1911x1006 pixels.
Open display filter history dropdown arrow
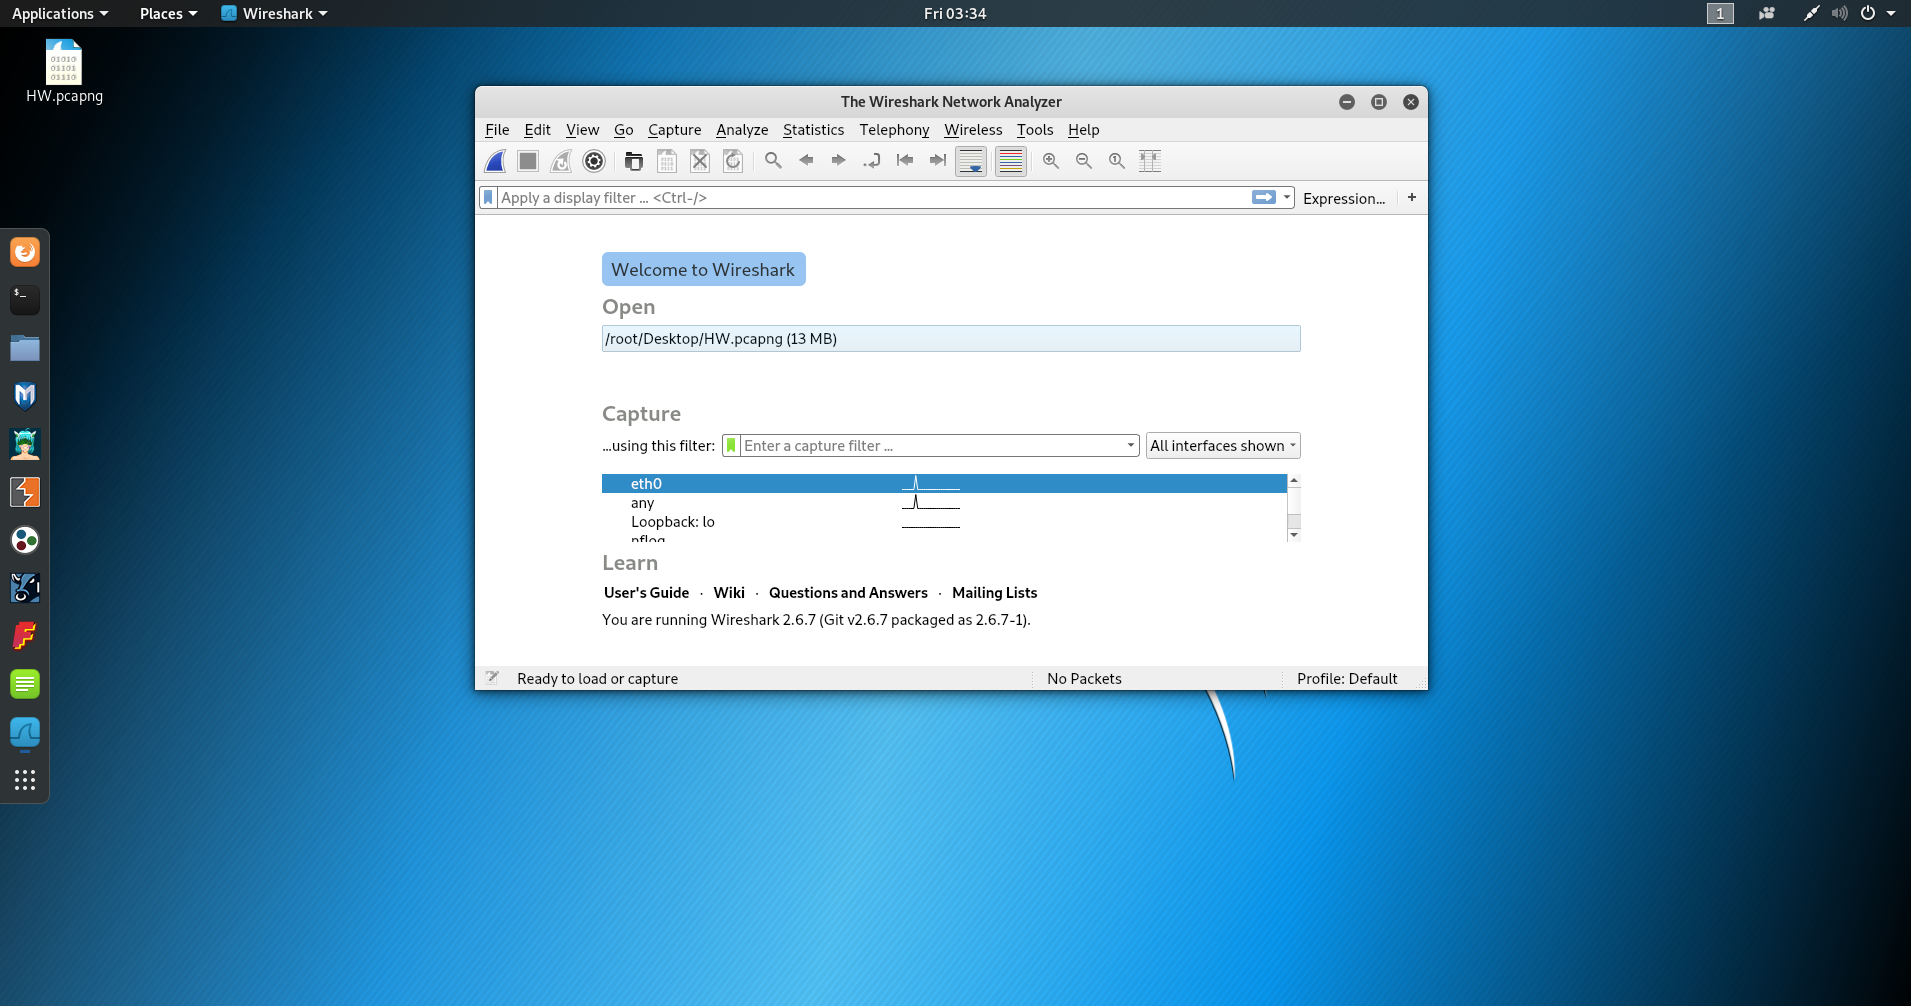coord(1287,198)
